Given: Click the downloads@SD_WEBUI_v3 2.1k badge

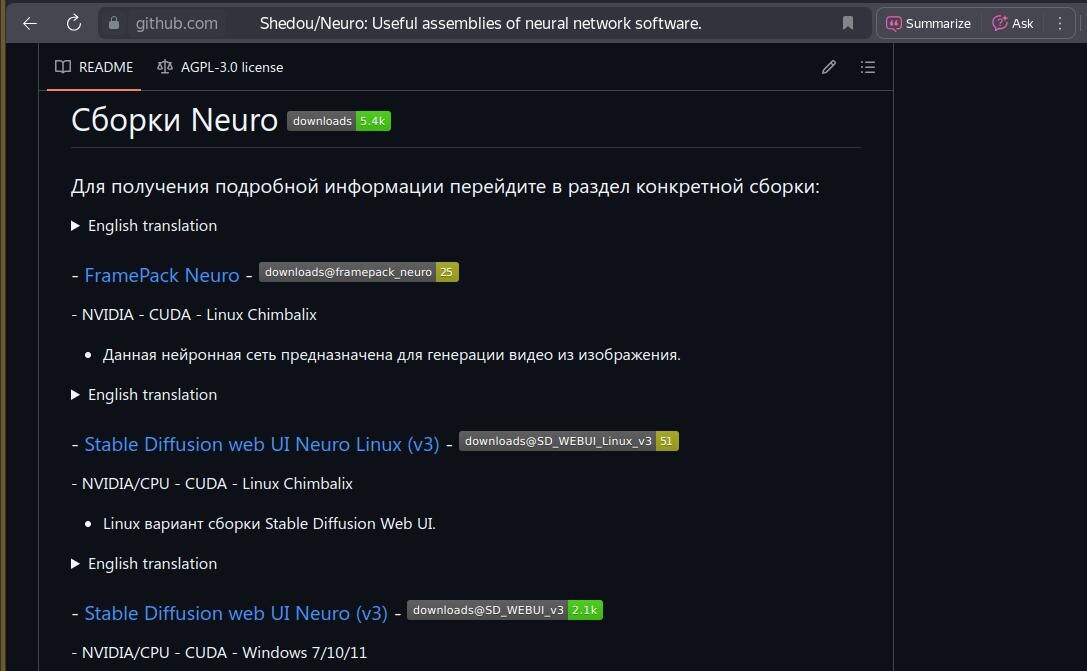Looking at the screenshot, I should (x=505, y=611).
